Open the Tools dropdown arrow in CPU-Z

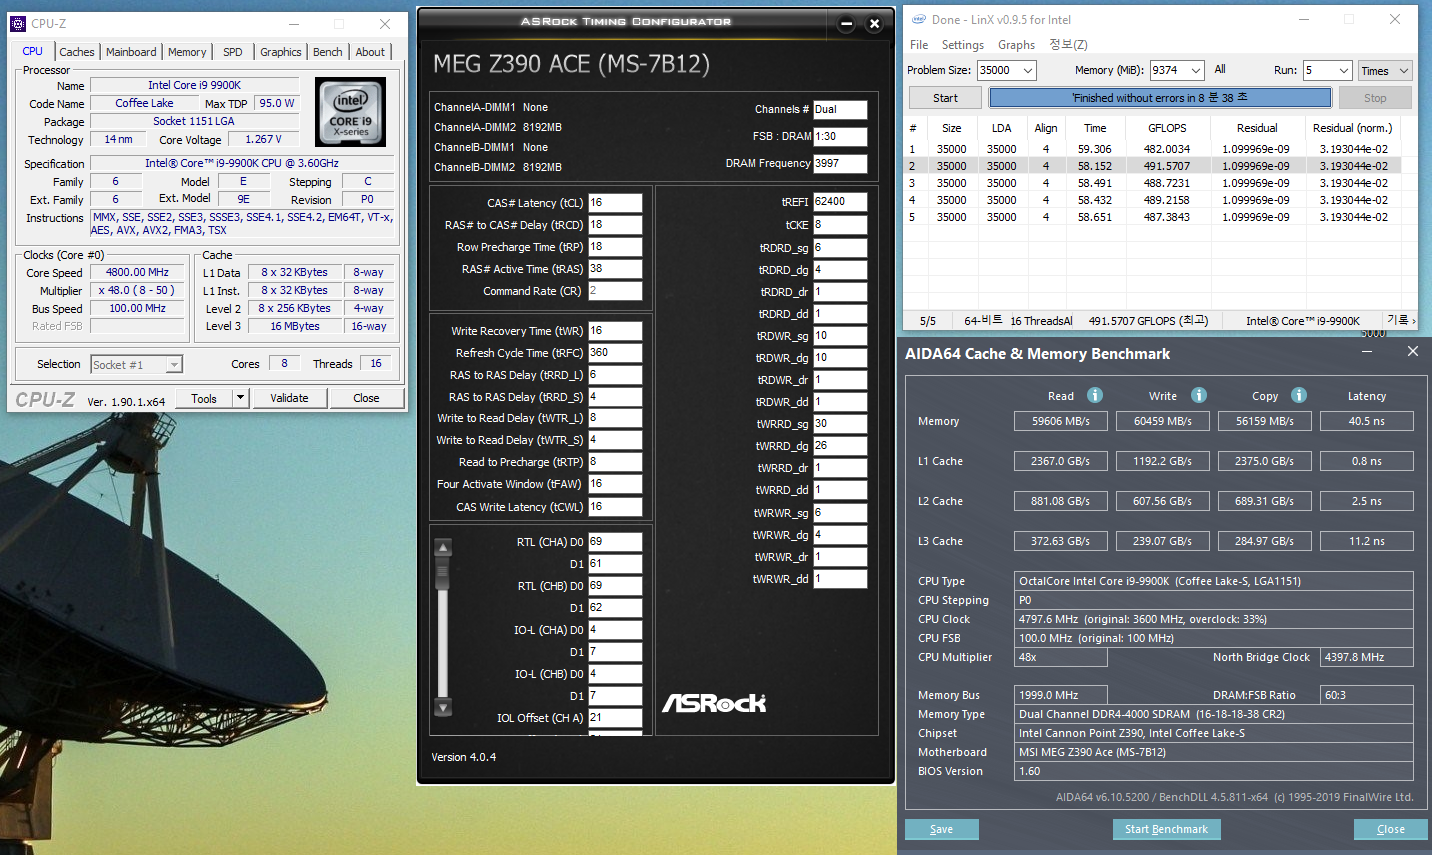pyautogui.click(x=240, y=398)
